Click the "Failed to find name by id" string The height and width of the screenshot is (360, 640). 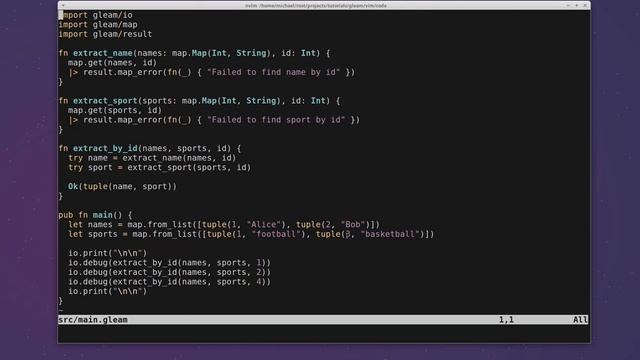pyautogui.click(x=273, y=72)
